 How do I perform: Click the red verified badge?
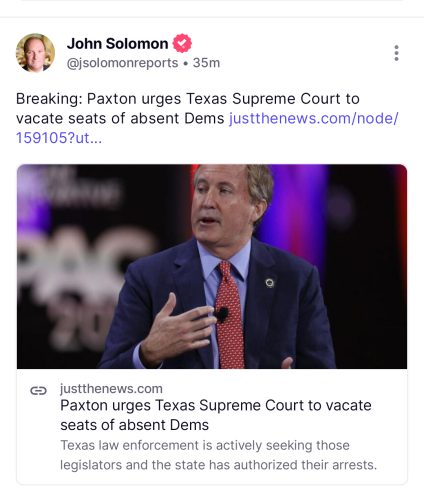(x=182, y=43)
